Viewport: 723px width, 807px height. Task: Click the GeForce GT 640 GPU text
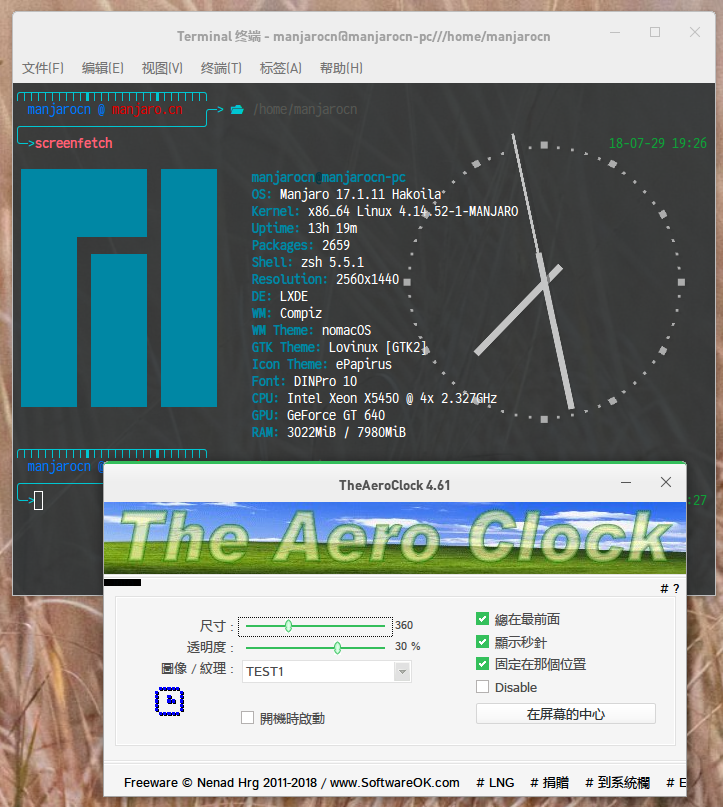[x=336, y=415]
